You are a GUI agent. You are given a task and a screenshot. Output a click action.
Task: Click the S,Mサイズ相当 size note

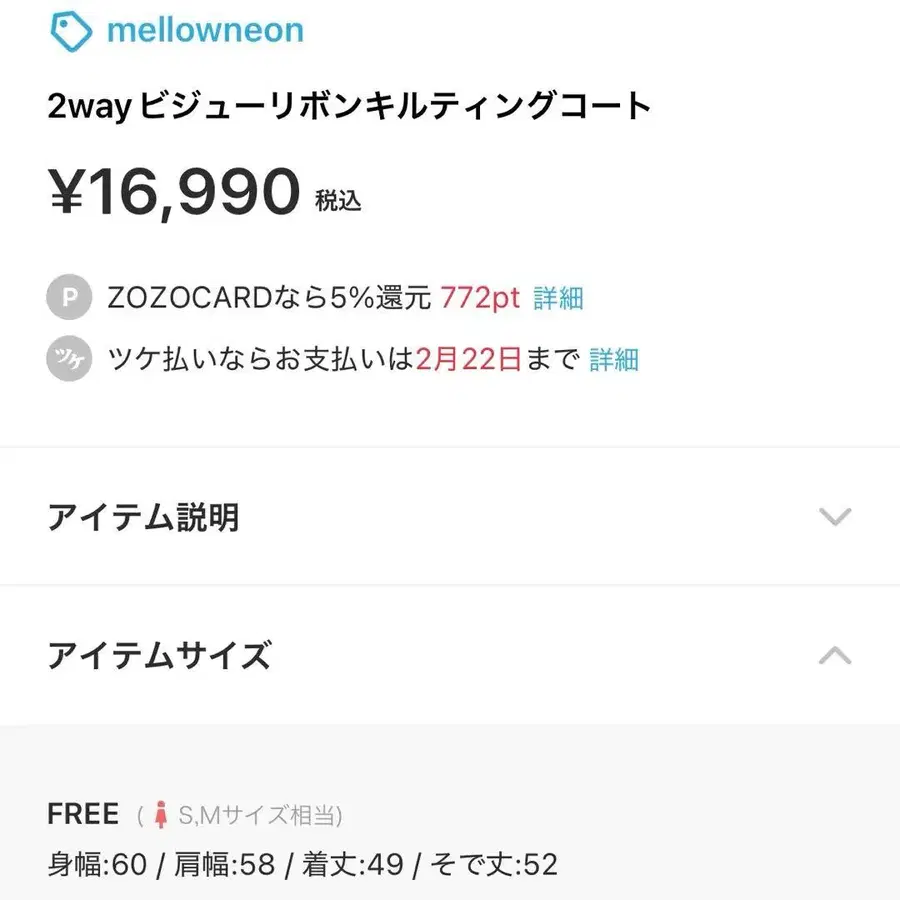[258, 814]
